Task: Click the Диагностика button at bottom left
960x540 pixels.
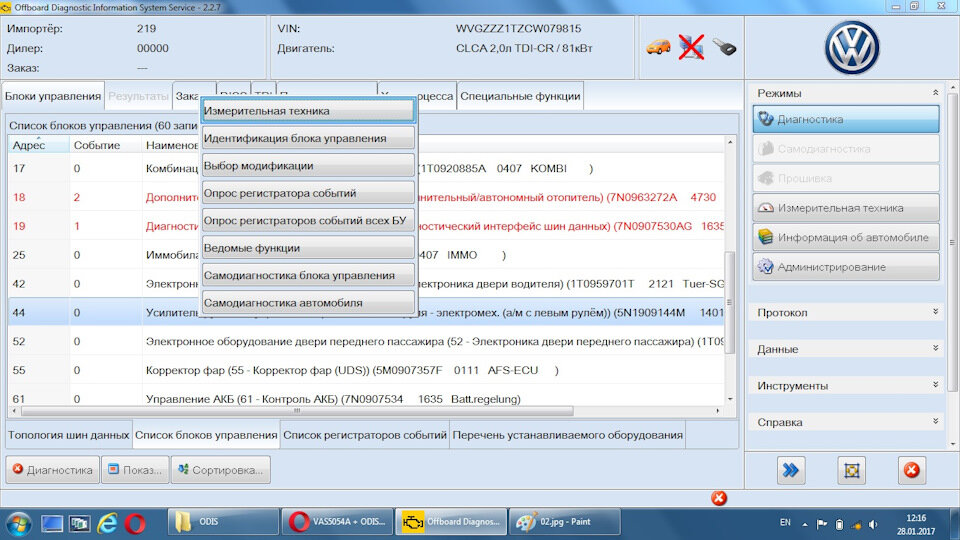Action: (x=53, y=470)
